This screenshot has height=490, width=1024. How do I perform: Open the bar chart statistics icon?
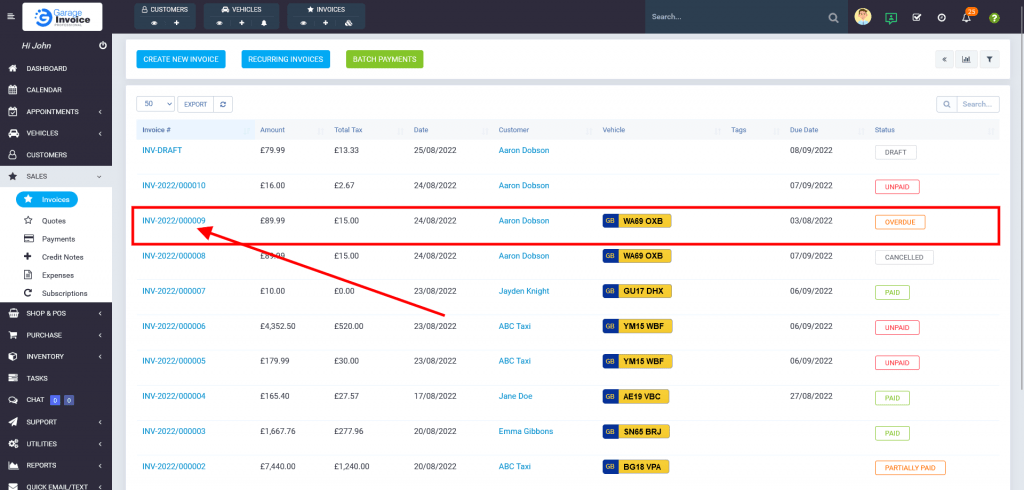click(966, 59)
